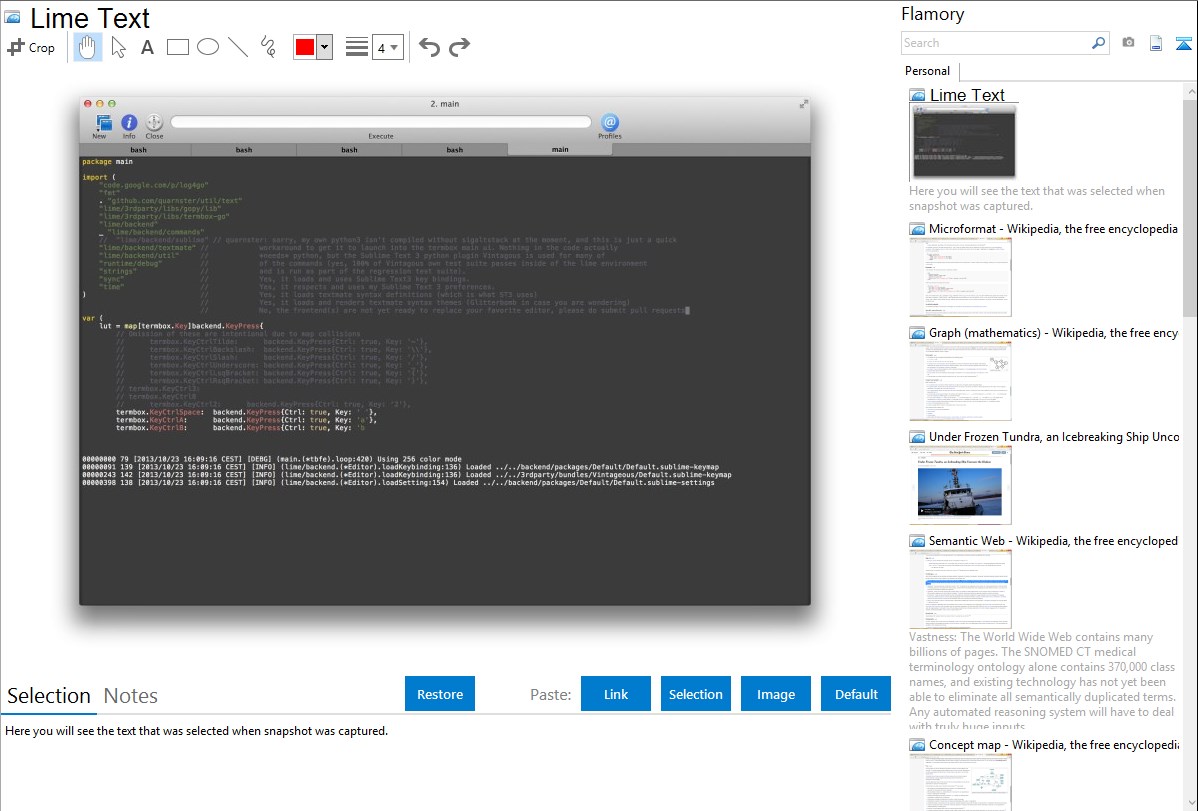
Task: Click the fullscreen arrows icon in terminal window
Action: tap(803, 104)
